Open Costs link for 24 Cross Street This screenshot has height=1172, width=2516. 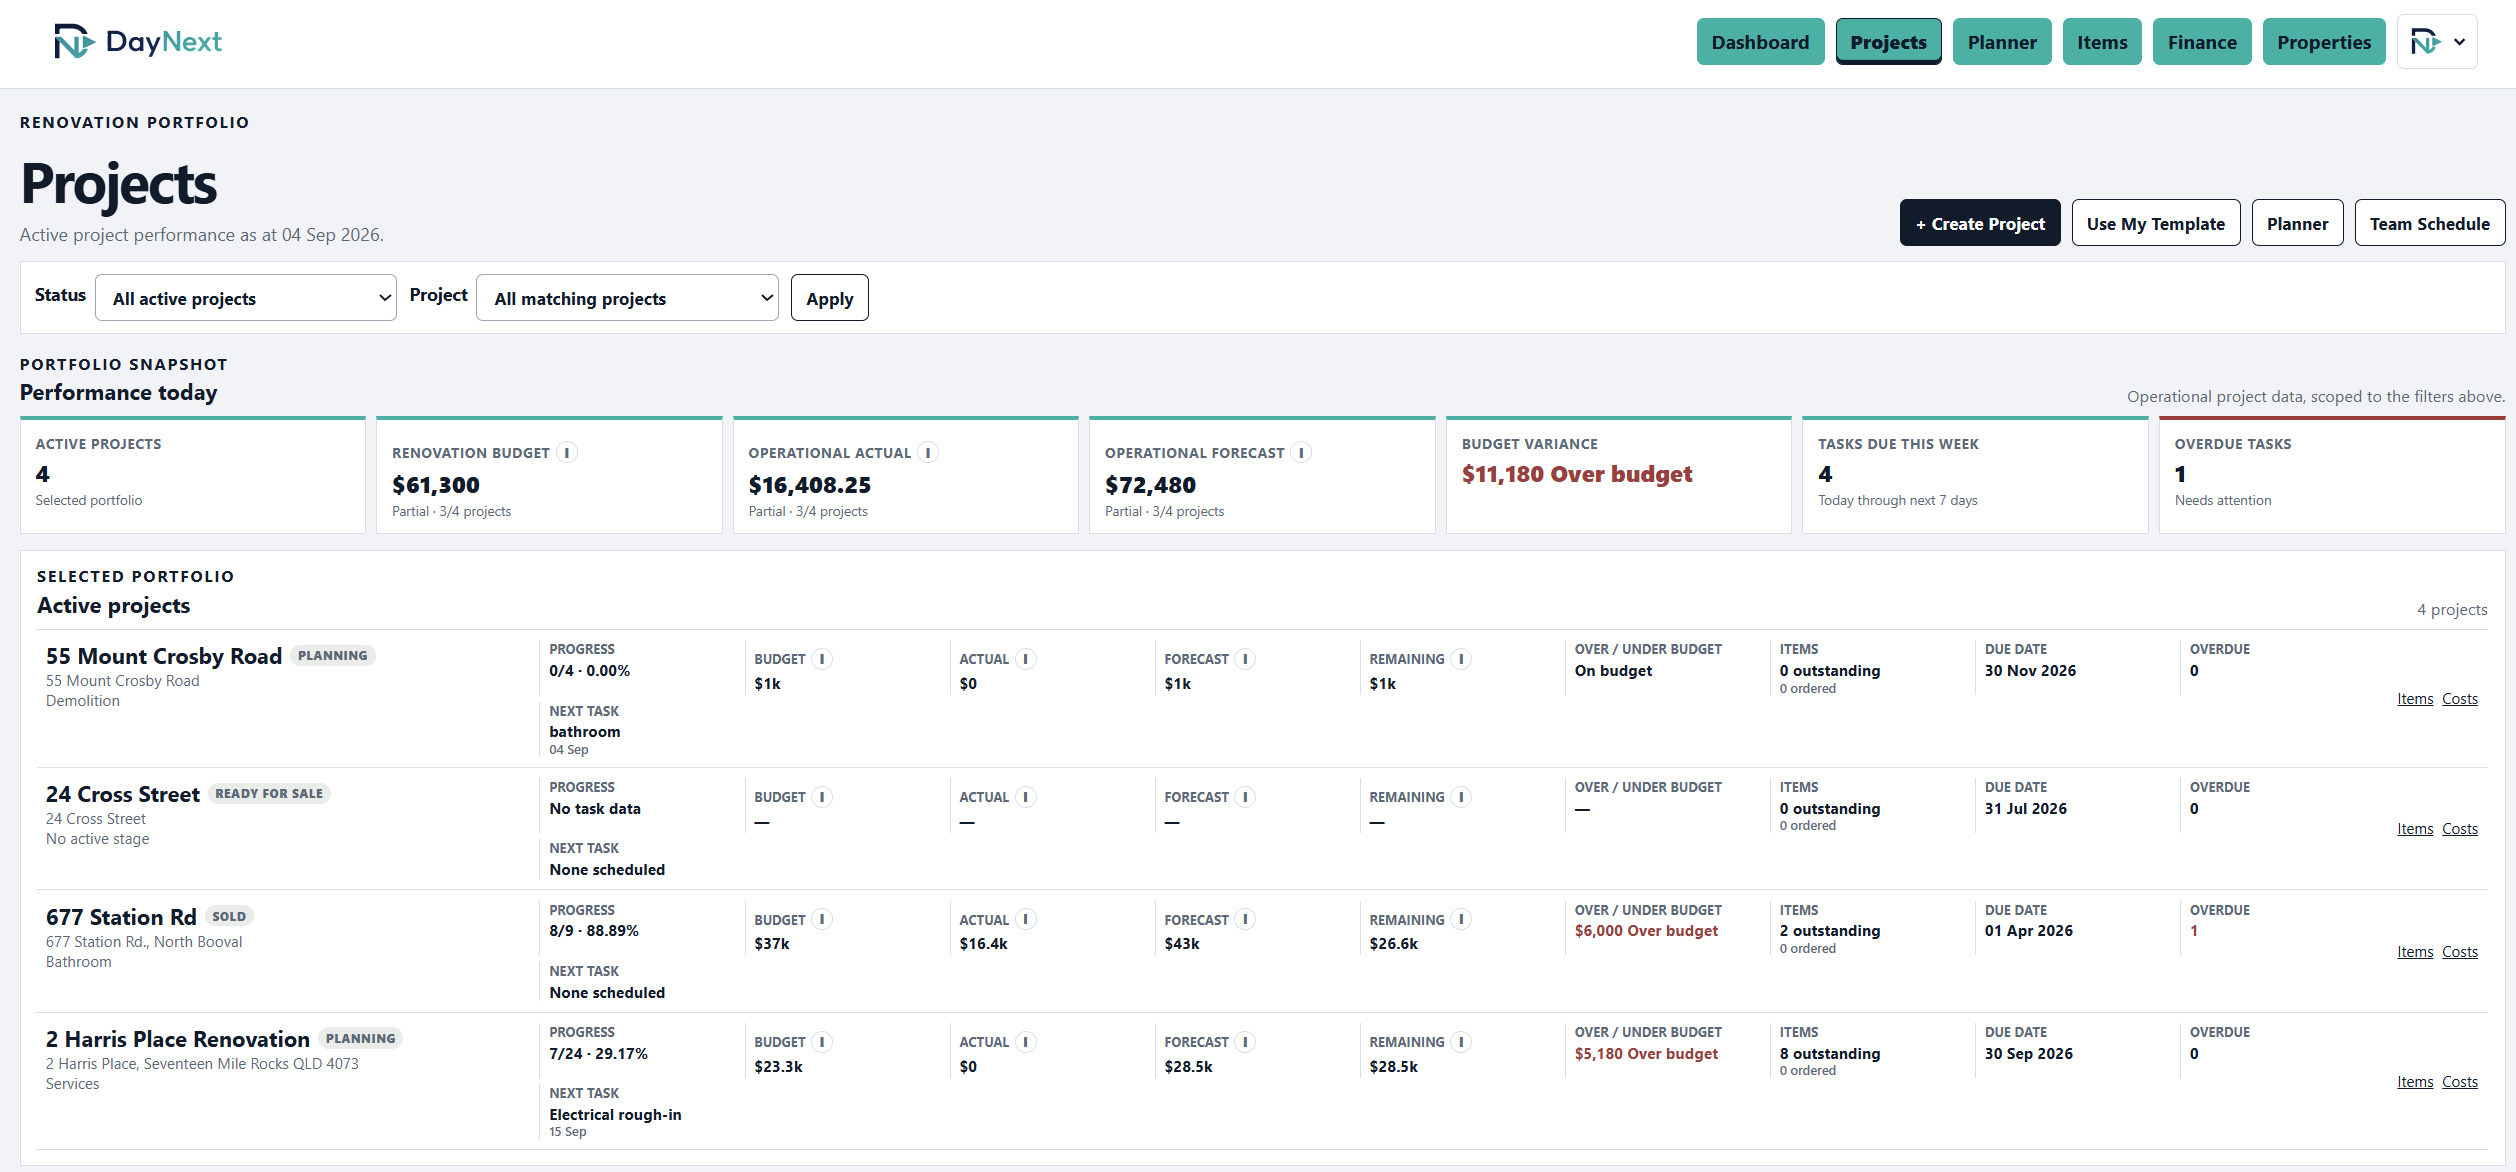(x=2460, y=829)
